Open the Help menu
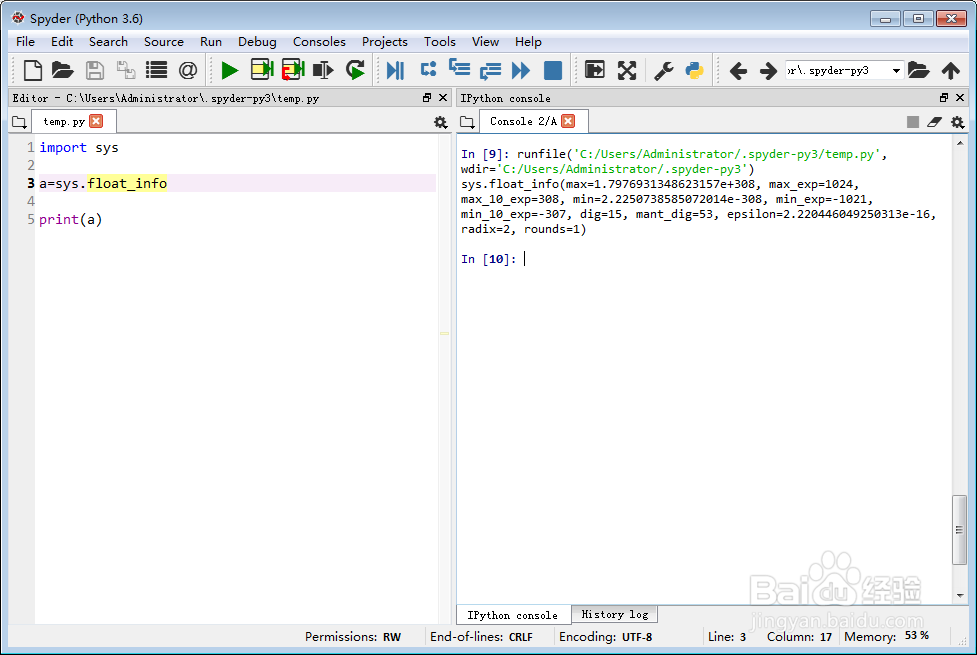Image resolution: width=977 pixels, height=655 pixels. click(528, 42)
